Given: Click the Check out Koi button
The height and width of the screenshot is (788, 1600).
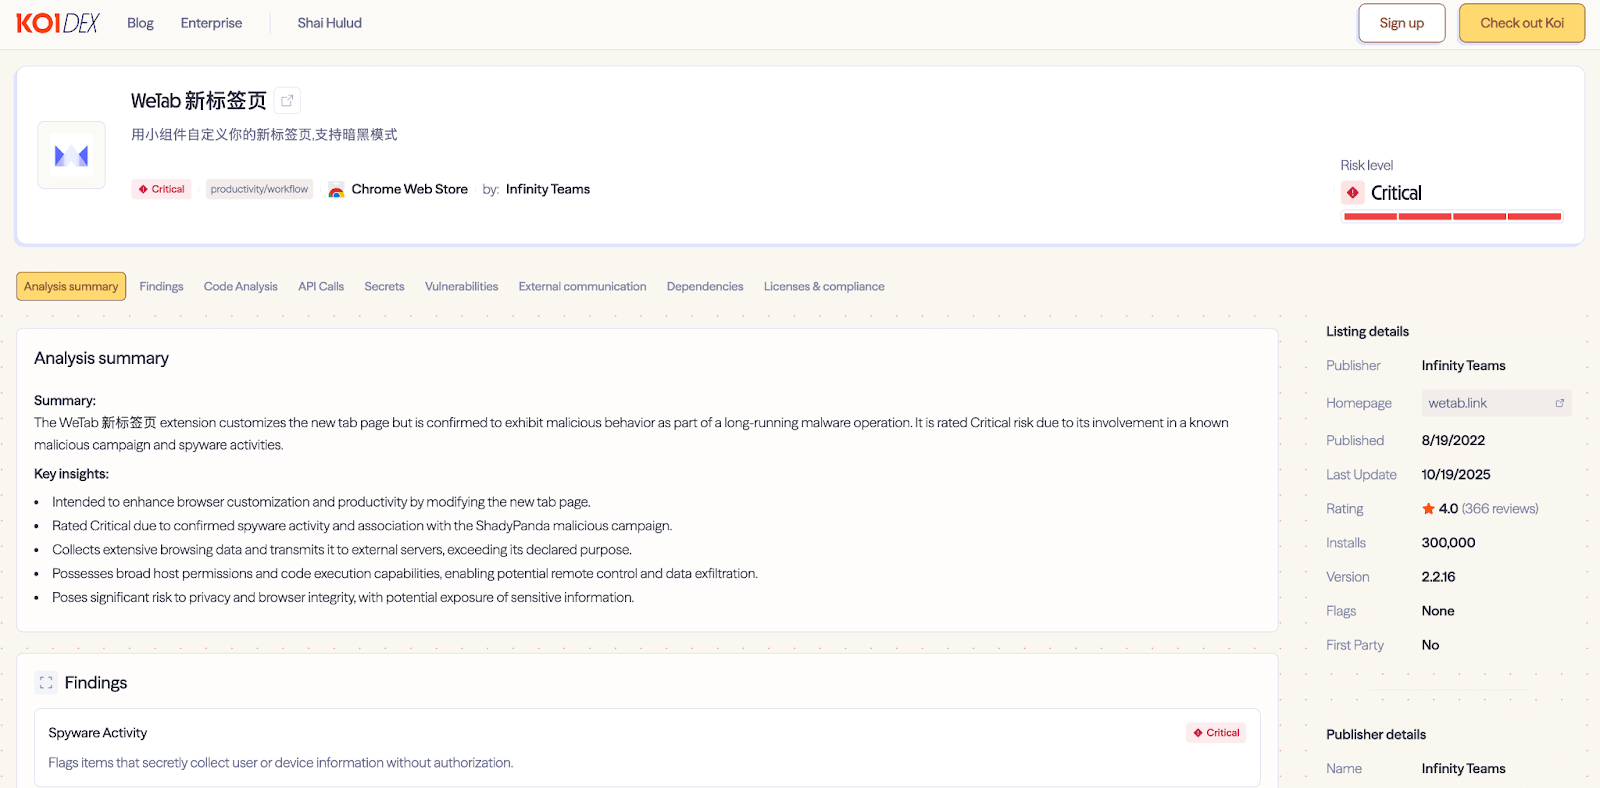Looking at the screenshot, I should click(x=1521, y=23).
